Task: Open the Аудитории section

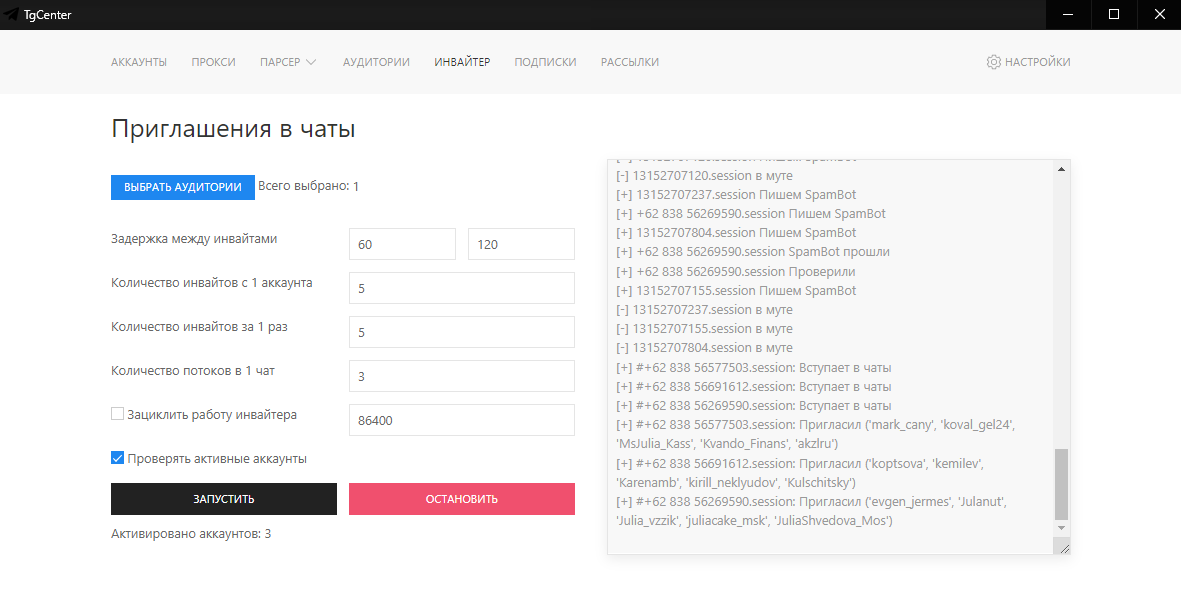Action: (376, 62)
